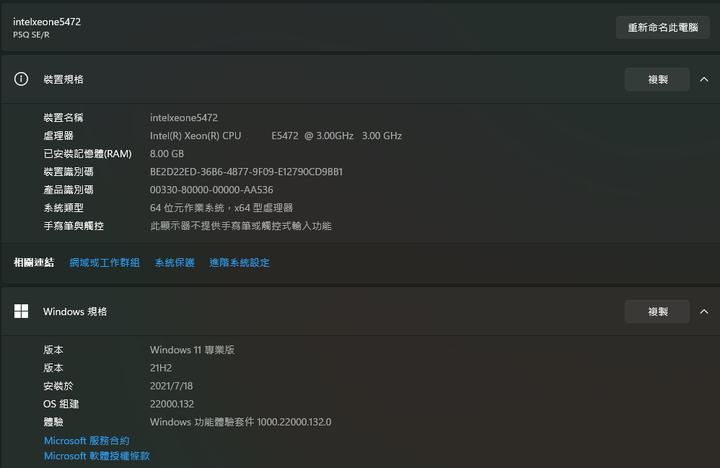Open the Microsoft 服務合約 link
Screen dimensions: 720x468
(87, 440)
